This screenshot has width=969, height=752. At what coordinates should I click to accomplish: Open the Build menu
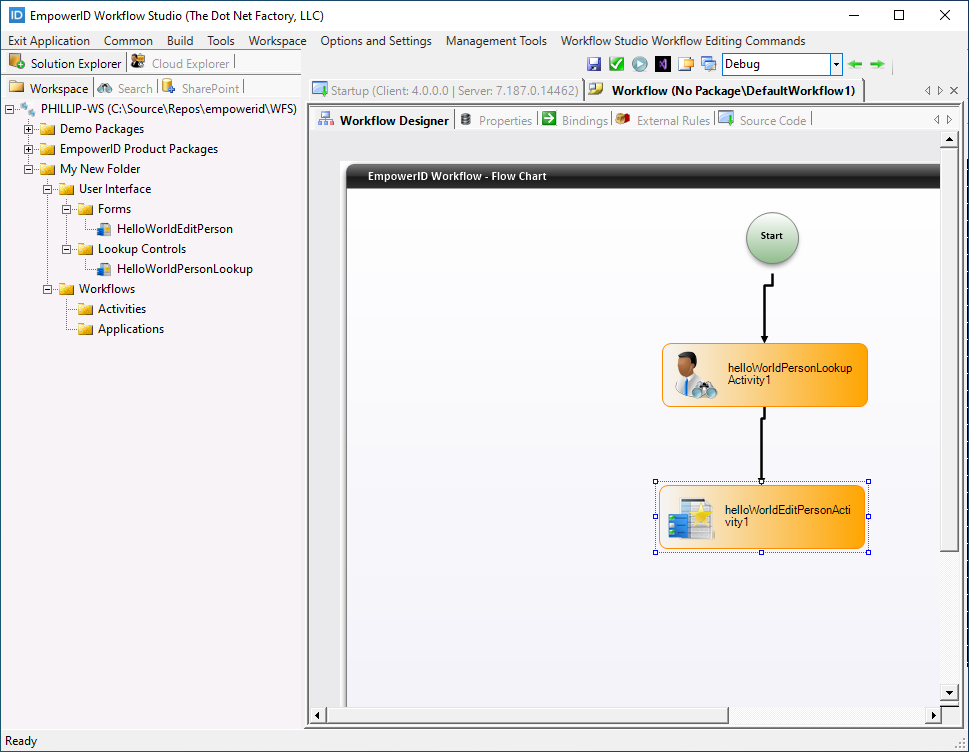click(x=180, y=41)
